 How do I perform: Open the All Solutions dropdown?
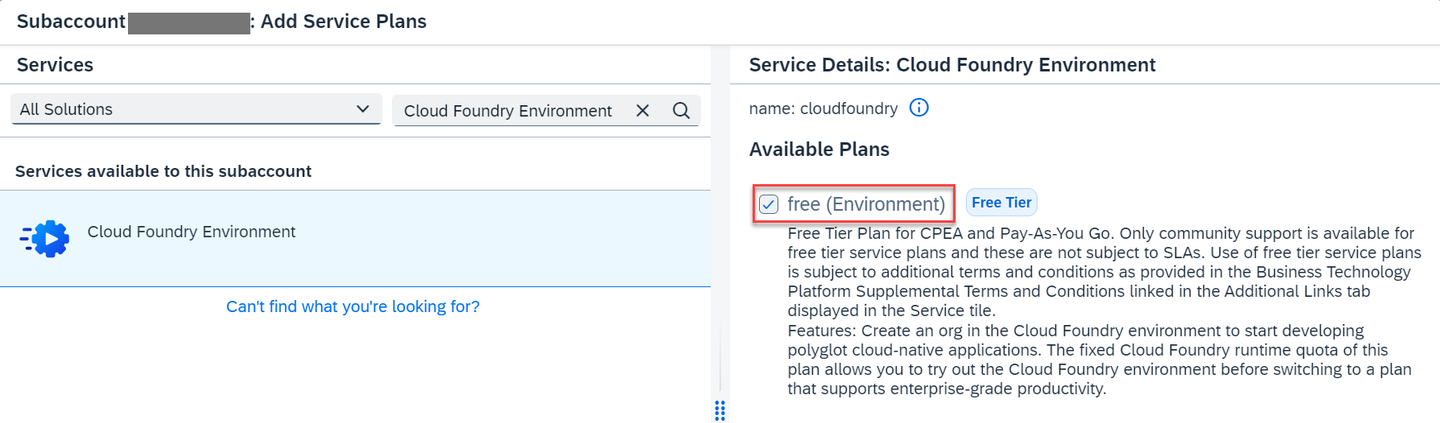point(196,110)
